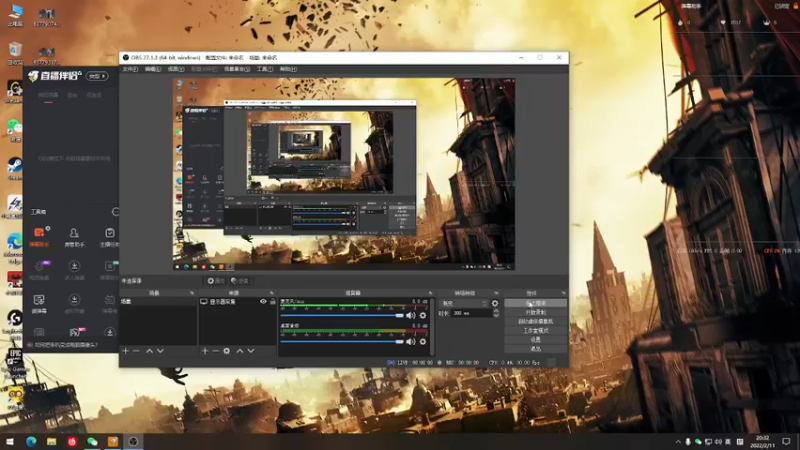Screen dimensions: 800x450
Task: Open desktop audio channel settings gear
Action: pos(423,341)
